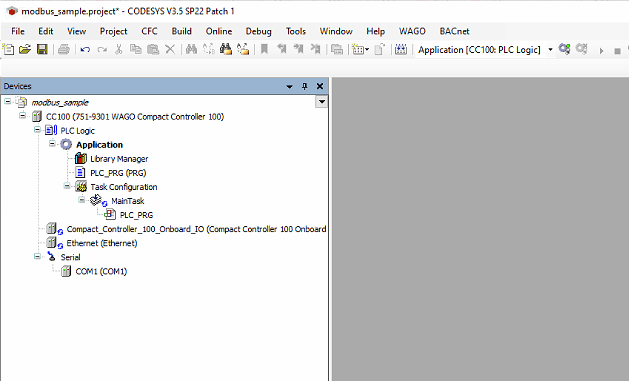Click Replace in project toolbar icon
The image size is (629, 381).
(x=243, y=49)
